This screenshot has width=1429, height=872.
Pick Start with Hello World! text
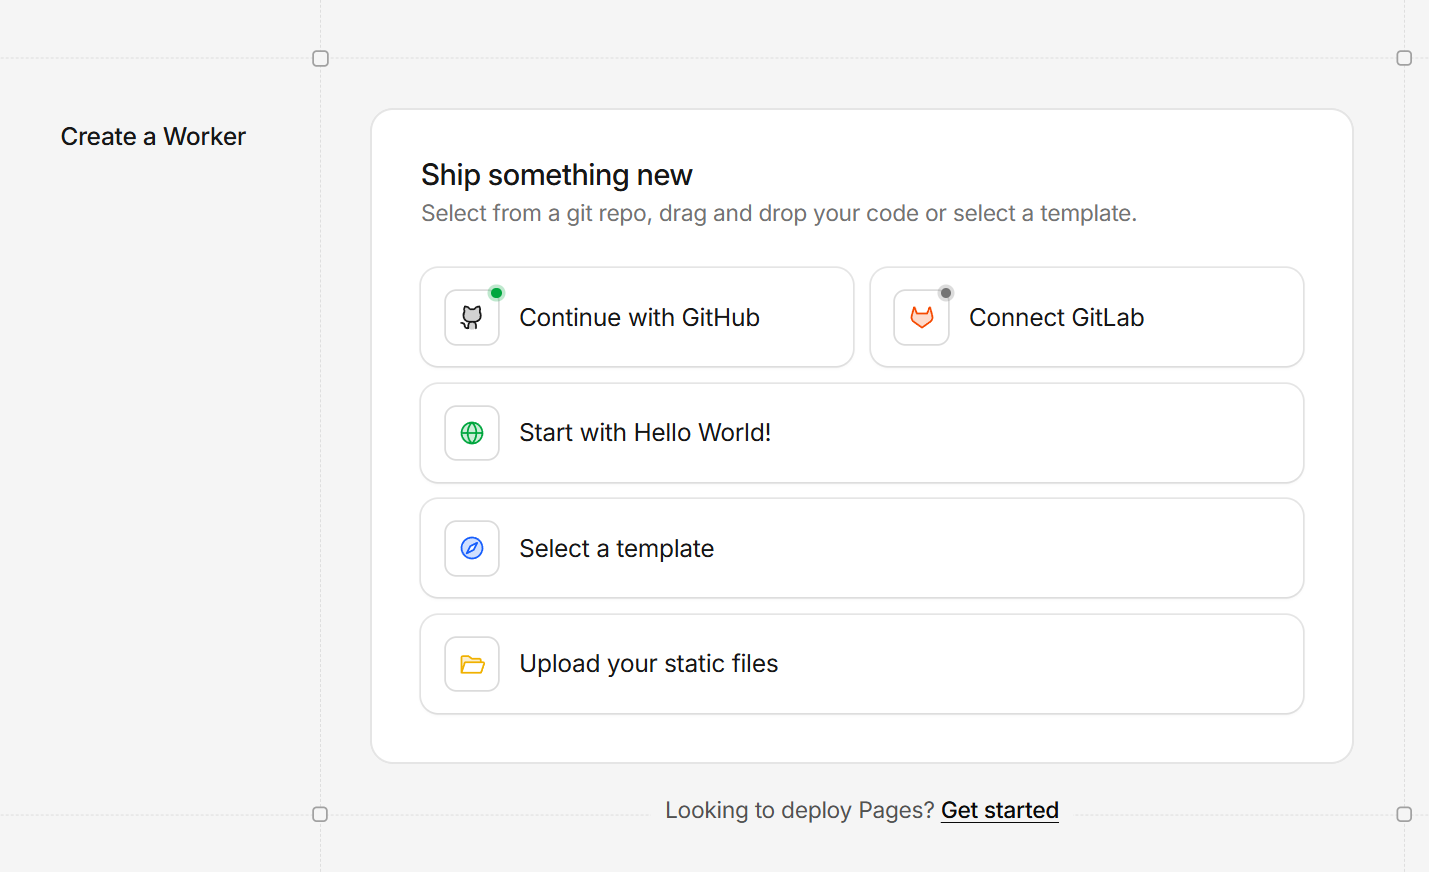645,433
